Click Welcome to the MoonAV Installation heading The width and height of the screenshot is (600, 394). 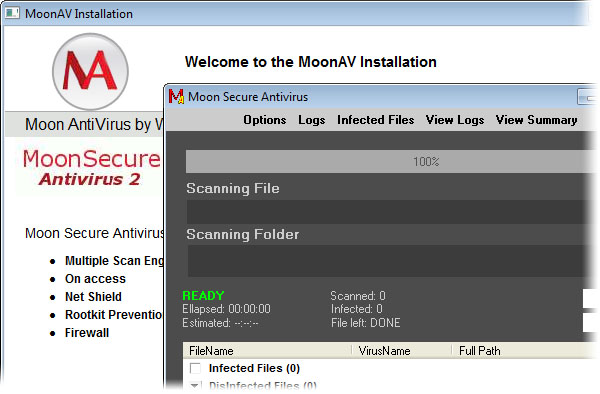(311, 62)
